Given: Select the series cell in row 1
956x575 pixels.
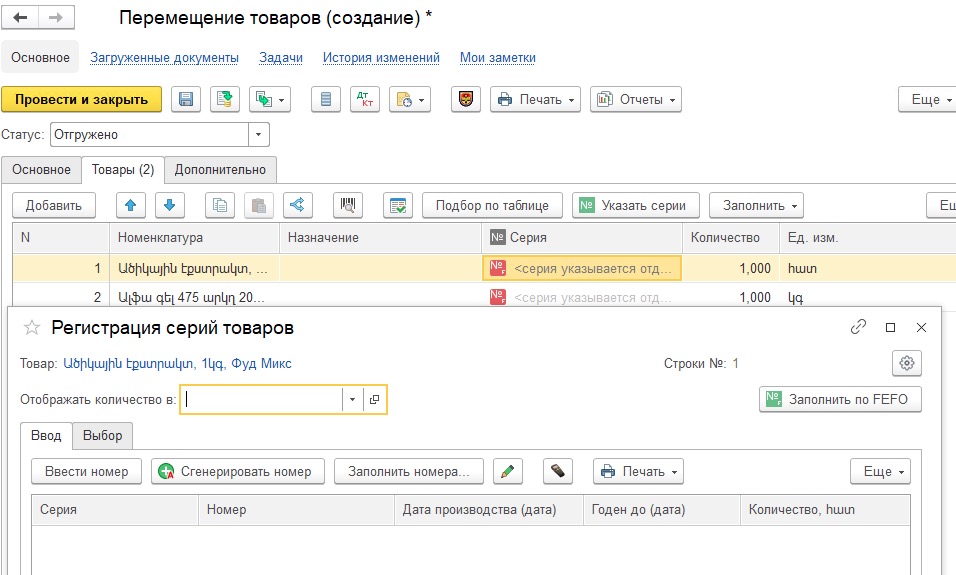Looking at the screenshot, I should pyautogui.click(x=582, y=268).
